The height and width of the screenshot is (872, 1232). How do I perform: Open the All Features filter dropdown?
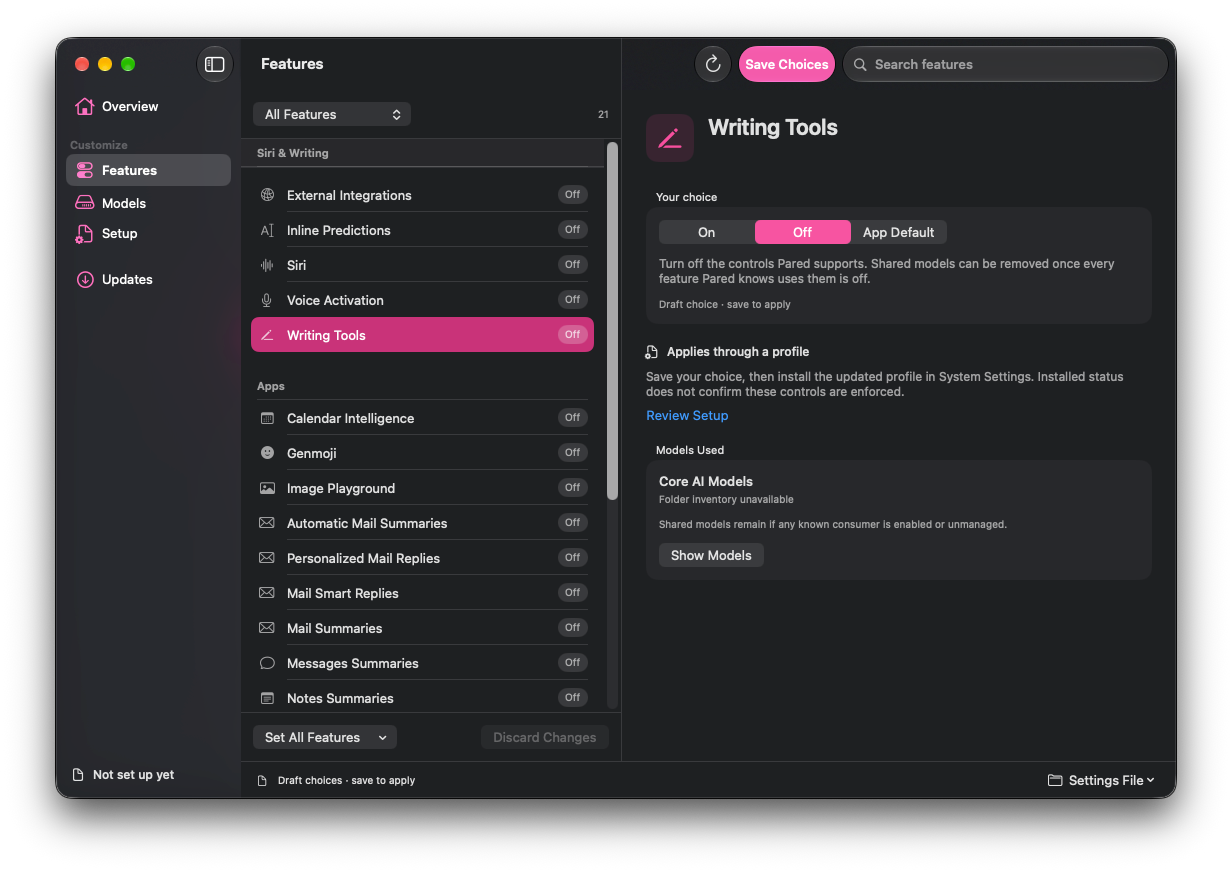pos(332,114)
